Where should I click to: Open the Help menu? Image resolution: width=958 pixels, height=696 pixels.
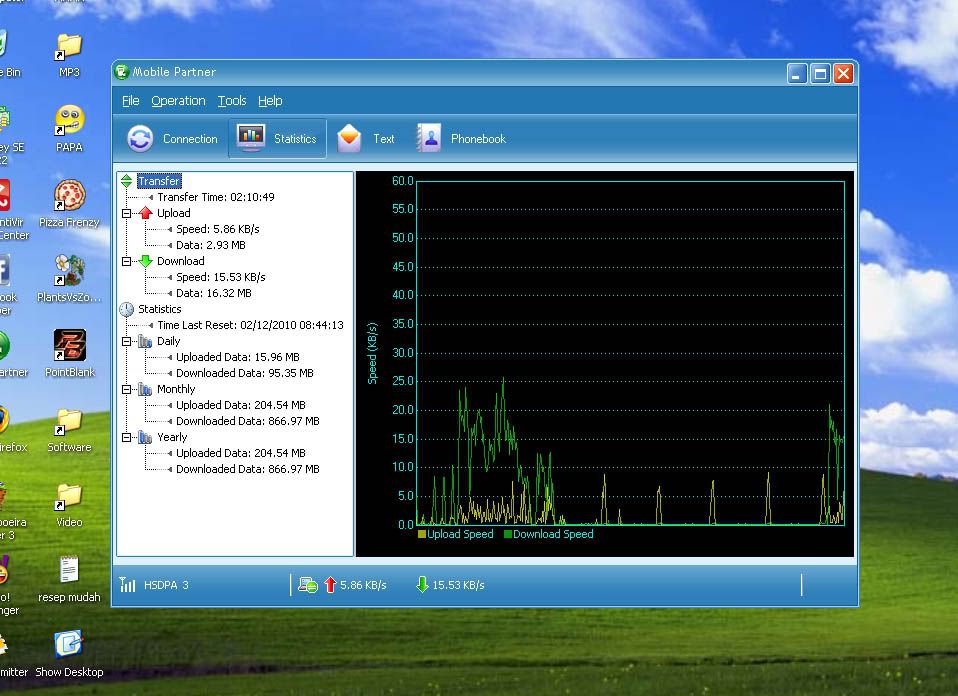point(270,101)
